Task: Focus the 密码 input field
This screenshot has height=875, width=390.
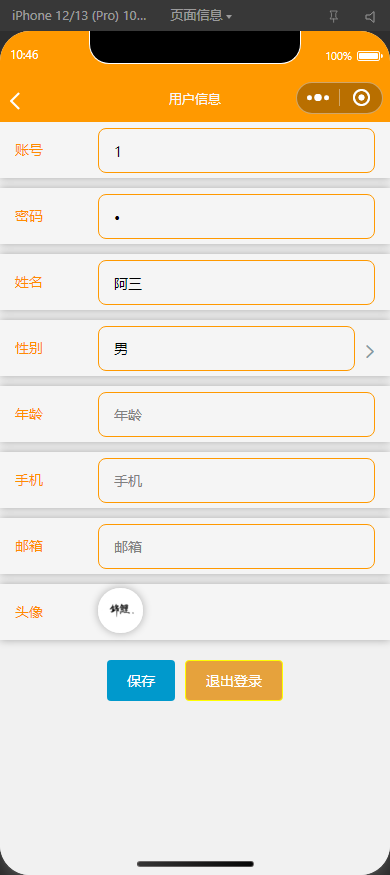Action: pyautogui.click(x=237, y=217)
